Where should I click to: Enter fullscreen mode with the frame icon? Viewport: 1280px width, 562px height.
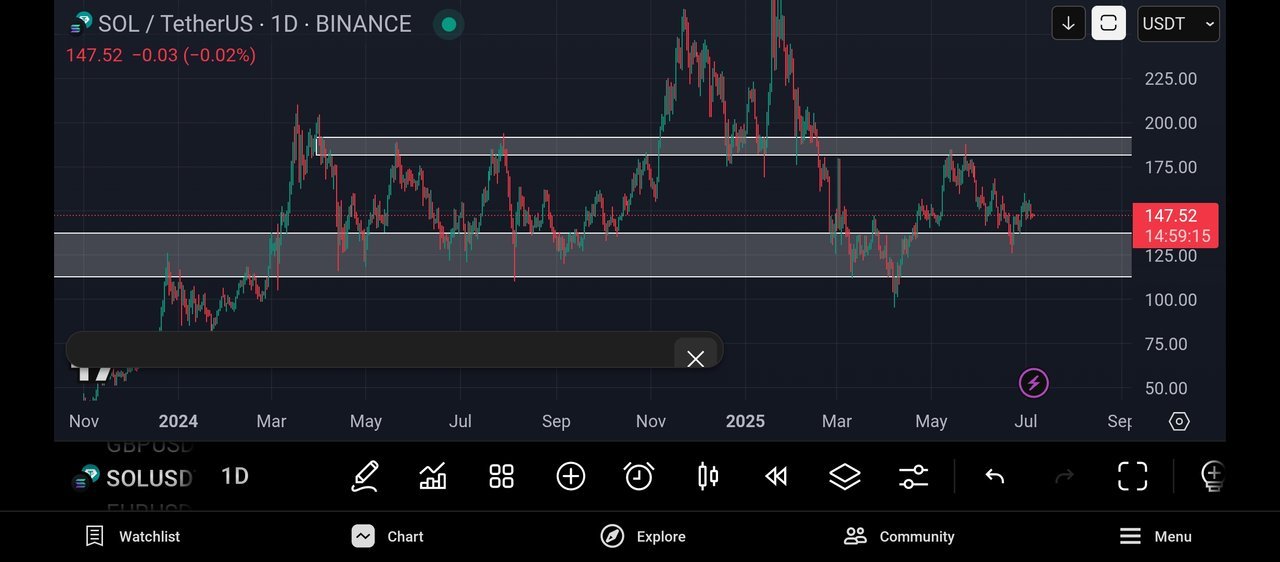[x=1132, y=476]
